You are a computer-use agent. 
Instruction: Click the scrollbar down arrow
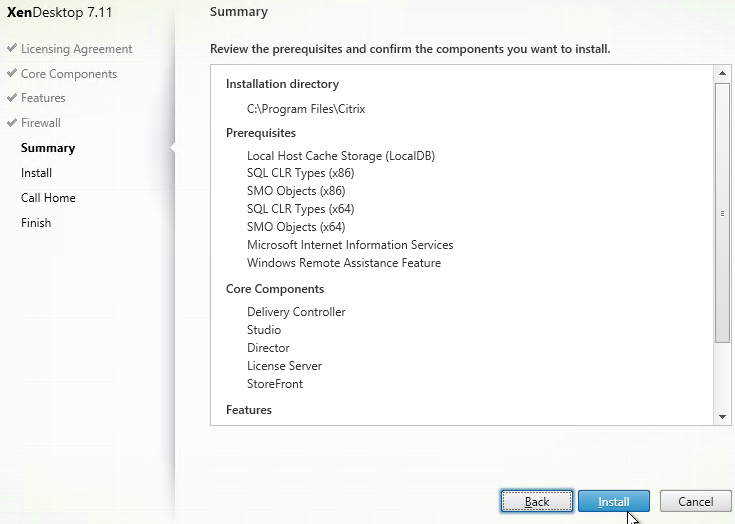tap(722, 417)
